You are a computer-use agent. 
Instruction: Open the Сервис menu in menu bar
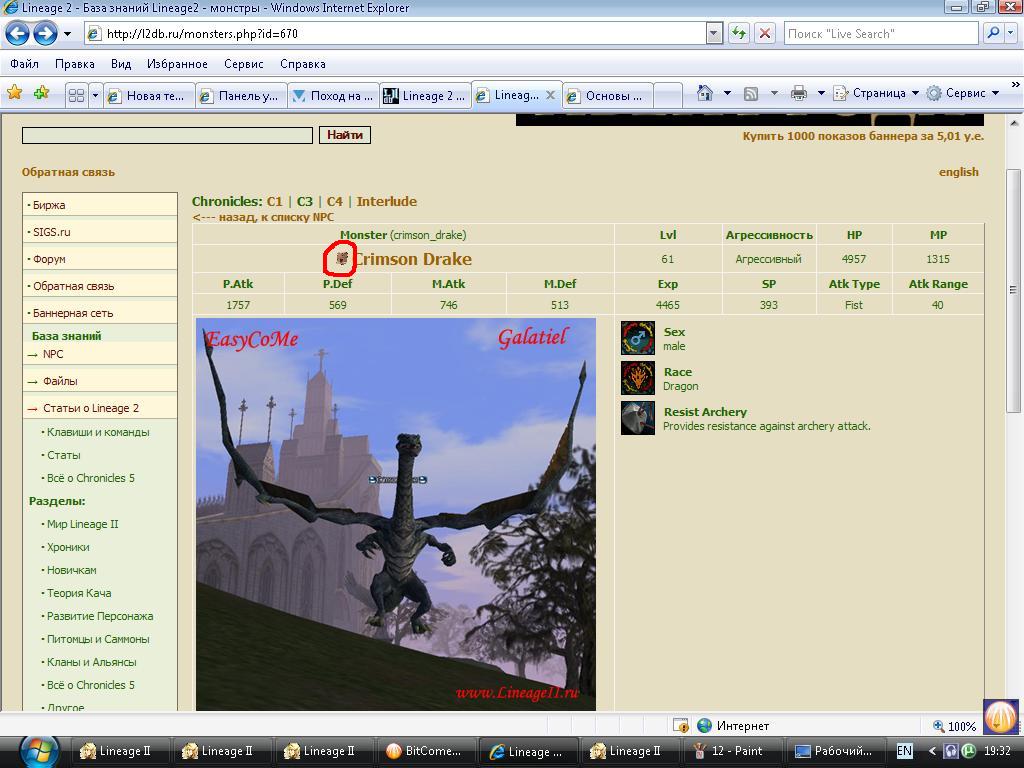(x=244, y=64)
